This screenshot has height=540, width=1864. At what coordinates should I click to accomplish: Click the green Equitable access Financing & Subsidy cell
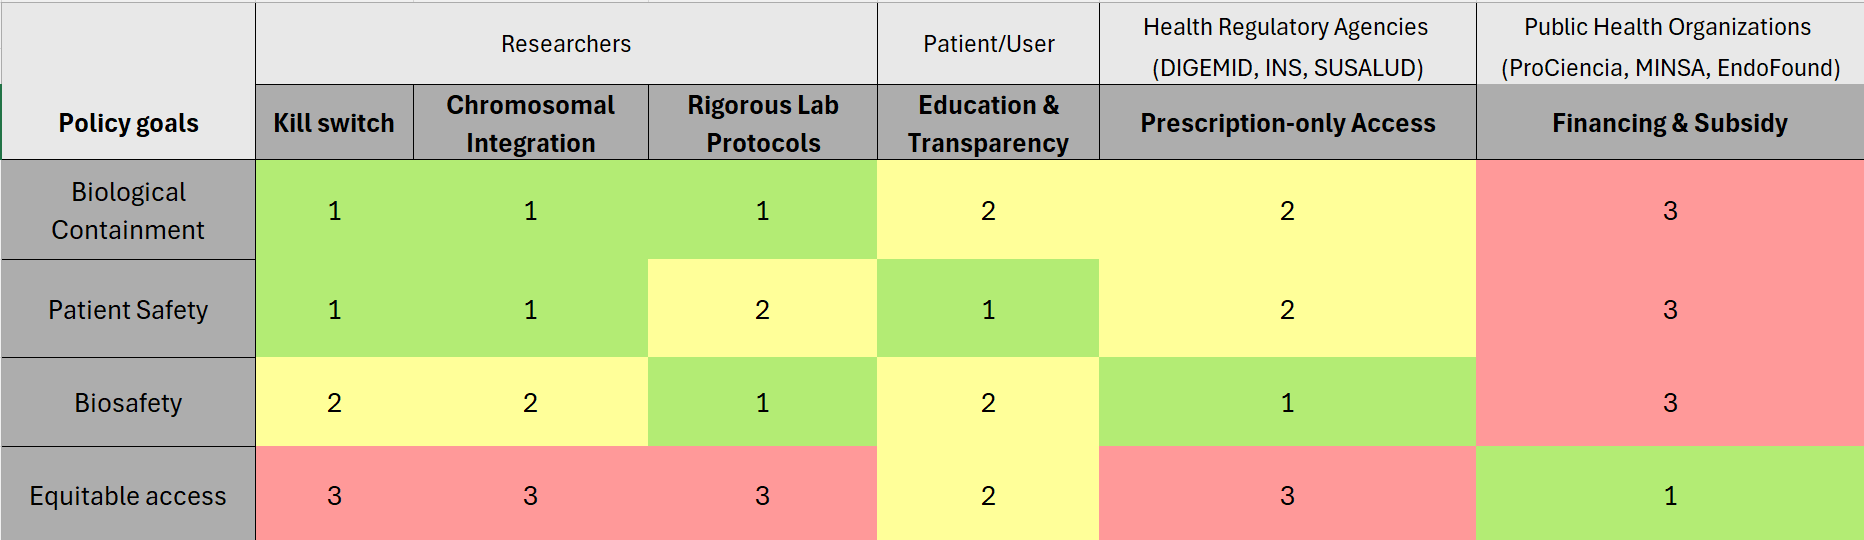tap(1669, 495)
